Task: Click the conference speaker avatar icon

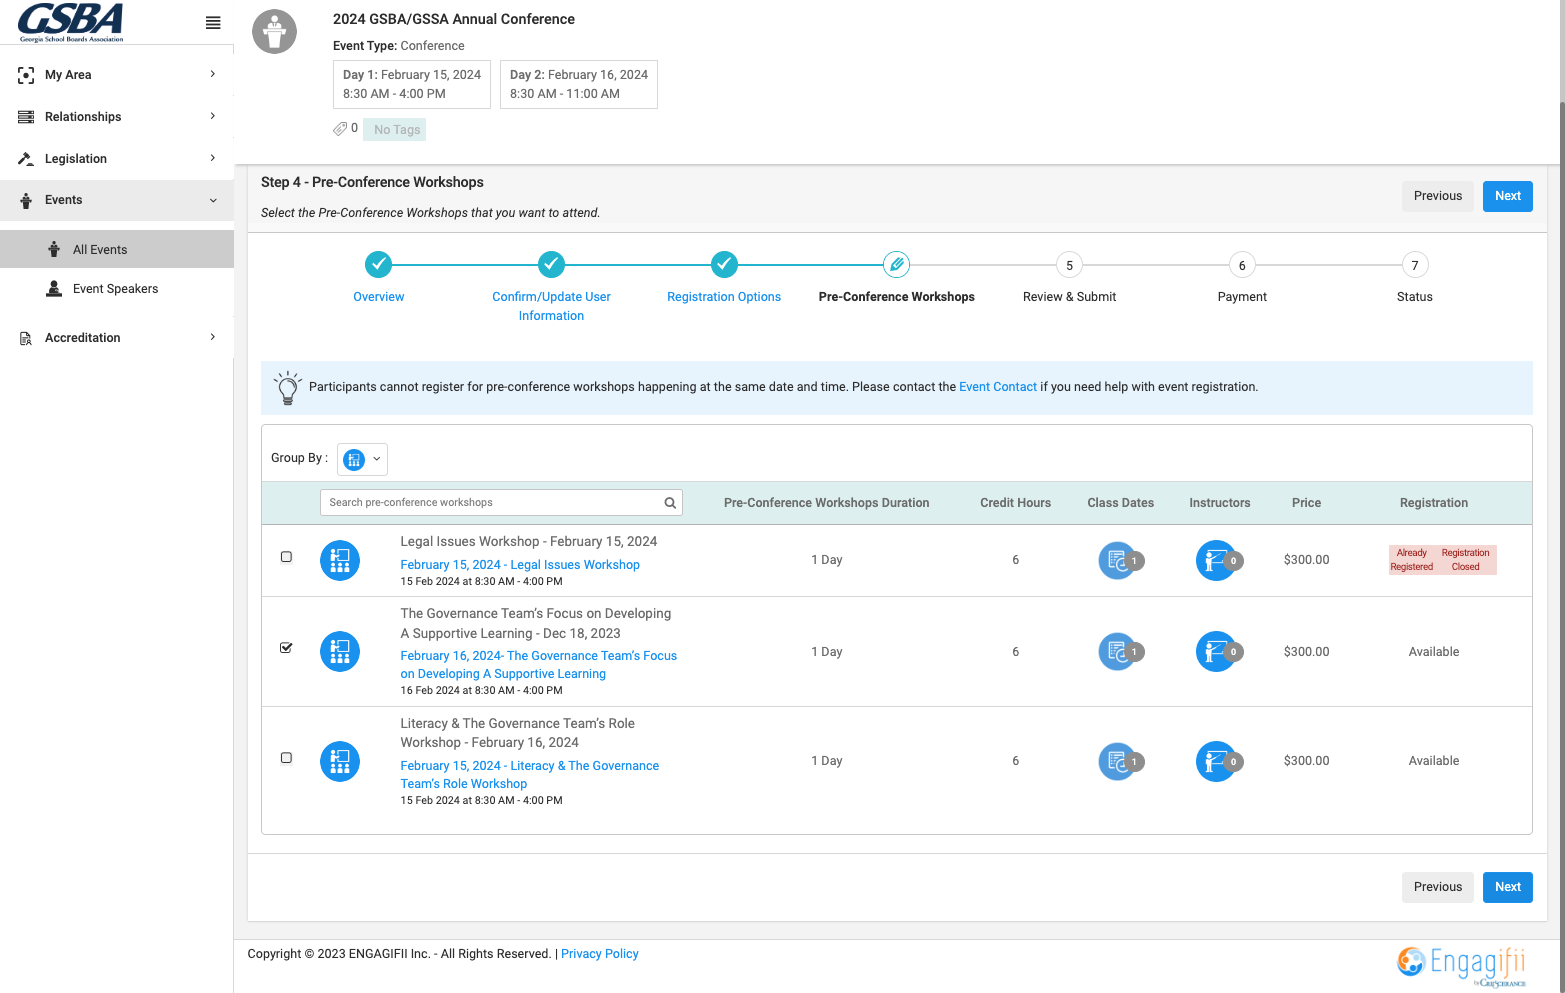Action: (x=274, y=32)
